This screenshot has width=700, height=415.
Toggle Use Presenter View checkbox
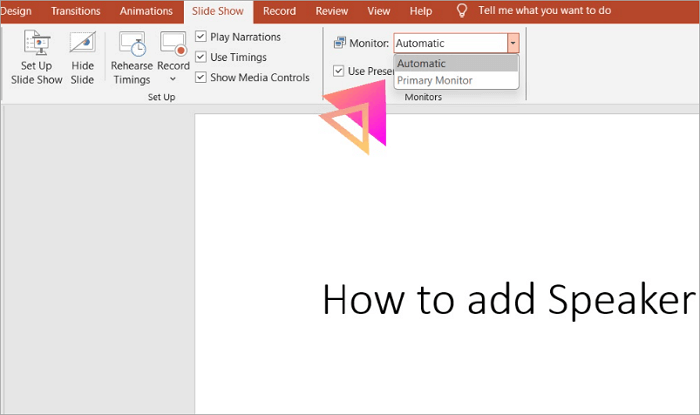[x=338, y=71]
